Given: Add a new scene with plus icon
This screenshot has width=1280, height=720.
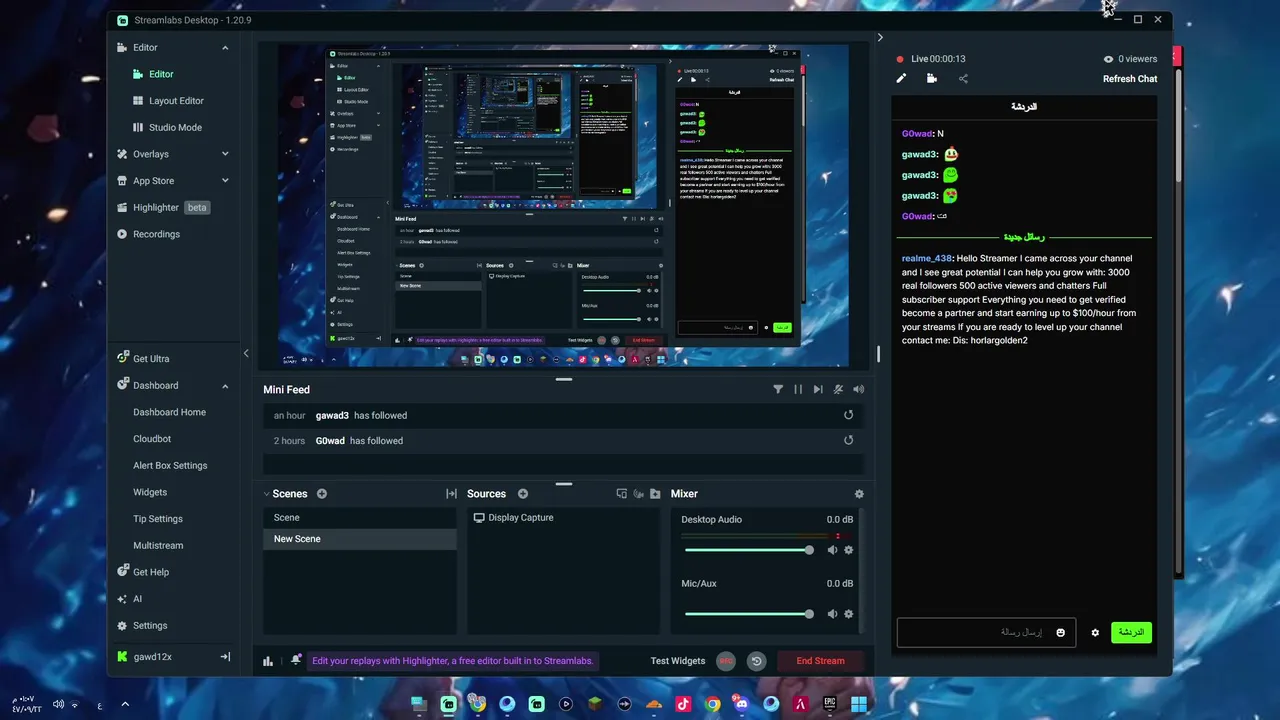Looking at the screenshot, I should pyautogui.click(x=322, y=494).
